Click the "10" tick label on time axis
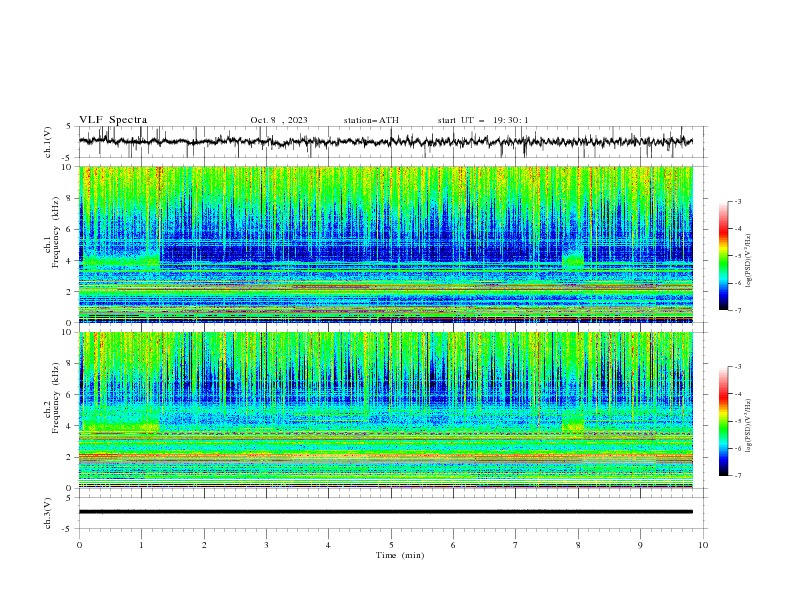Viewport: 792px width, 612px height. pyautogui.click(x=703, y=545)
